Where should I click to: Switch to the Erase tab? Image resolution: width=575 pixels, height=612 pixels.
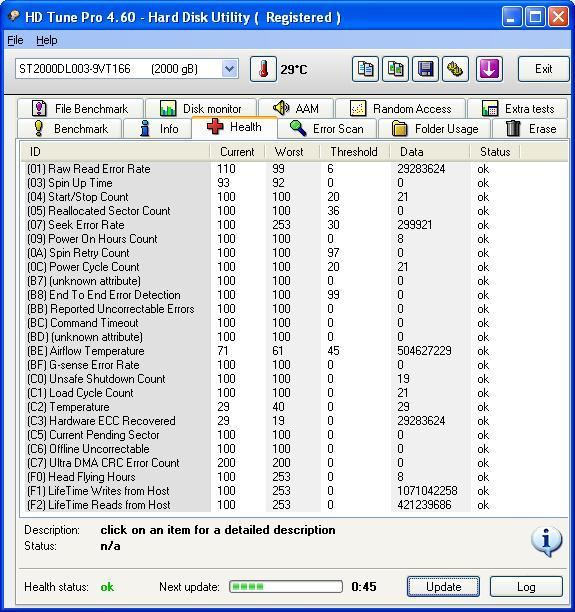530,128
